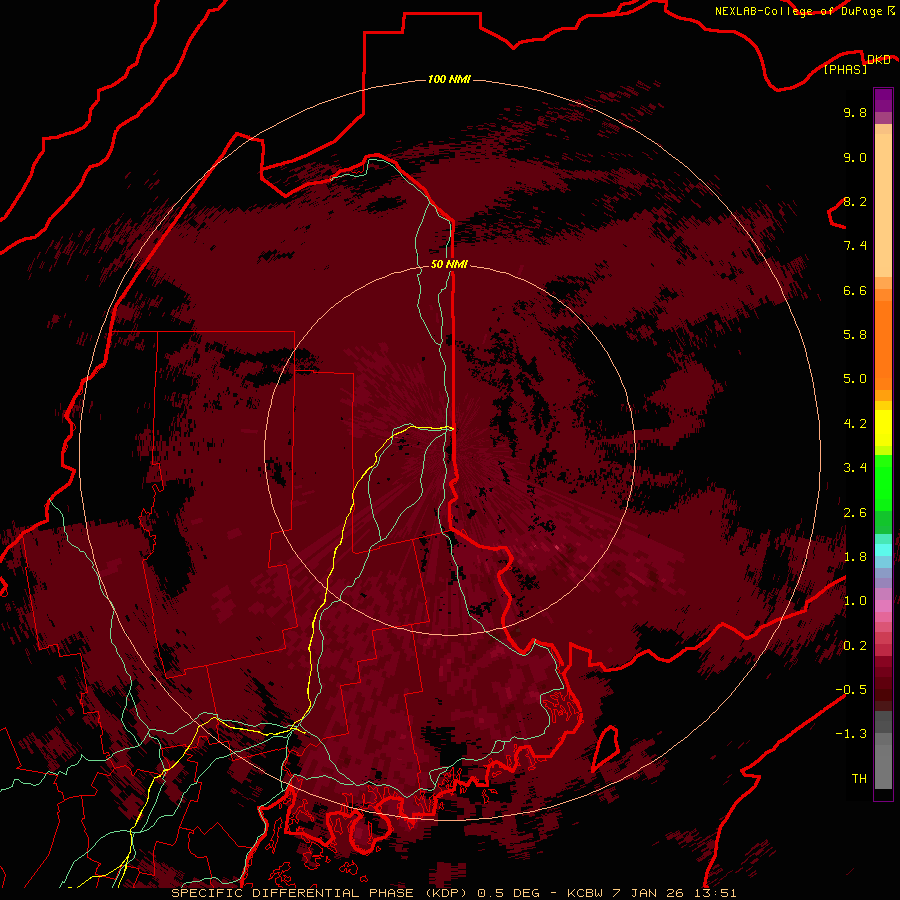Click the 8.2 value on the color scale
Screen dimensions: 900x900
(855, 201)
